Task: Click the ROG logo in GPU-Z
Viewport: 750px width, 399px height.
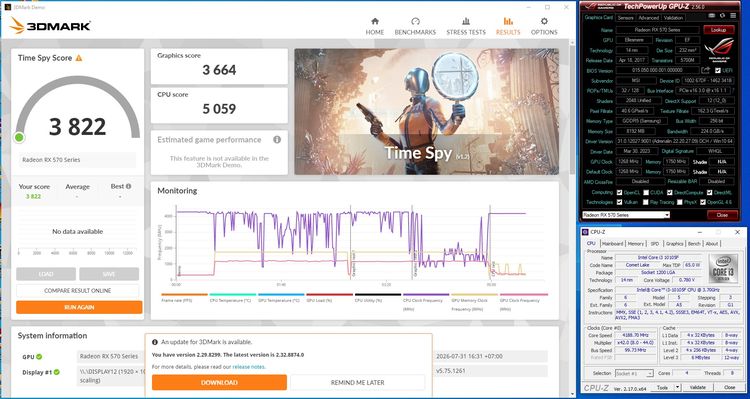Action: click(x=718, y=49)
